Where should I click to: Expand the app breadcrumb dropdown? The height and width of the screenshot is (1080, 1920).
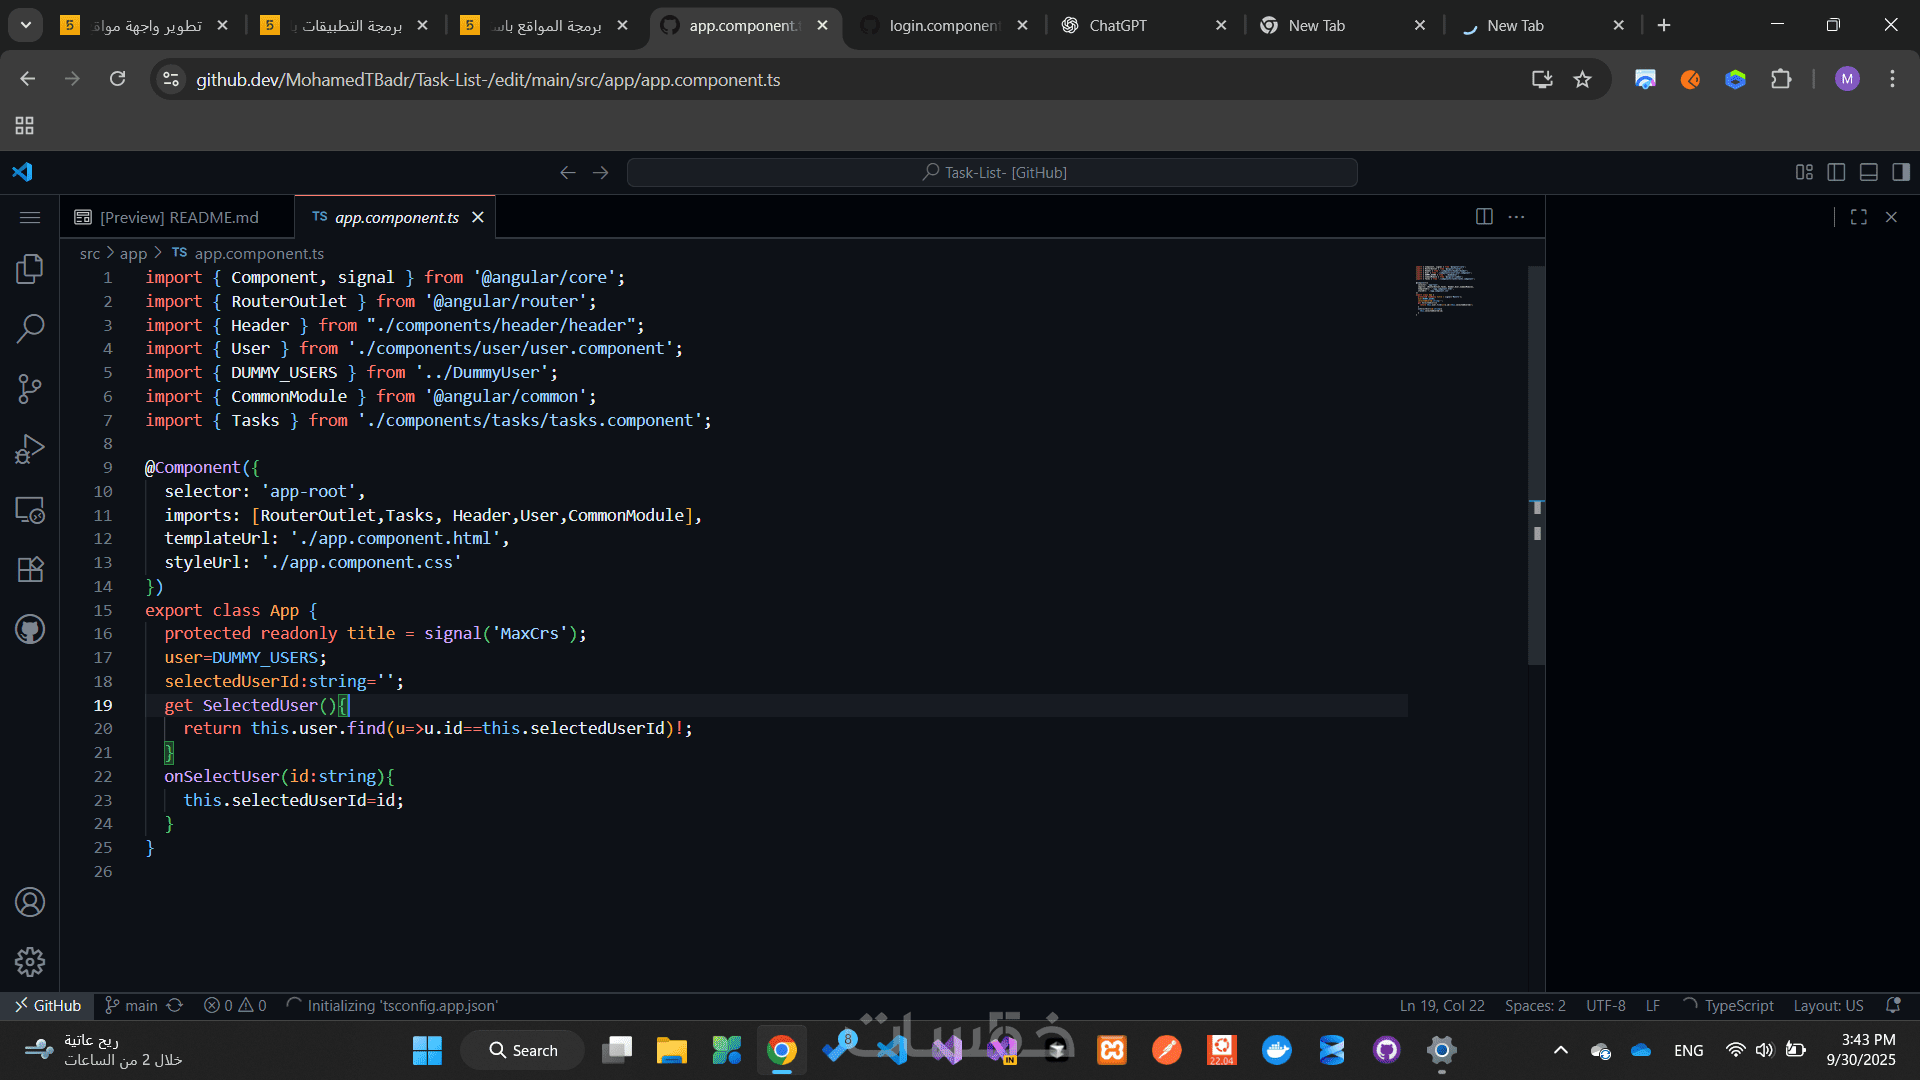(x=133, y=253)
